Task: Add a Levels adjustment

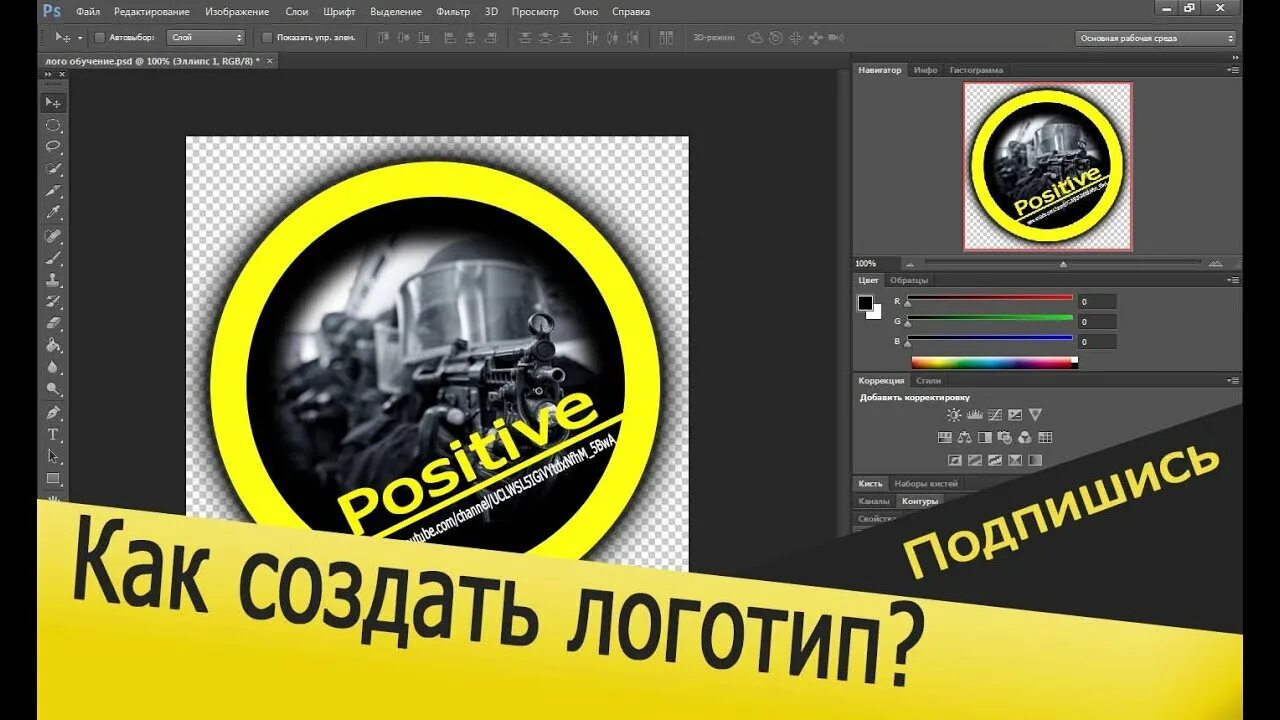Action: click(x=974, y=414)
